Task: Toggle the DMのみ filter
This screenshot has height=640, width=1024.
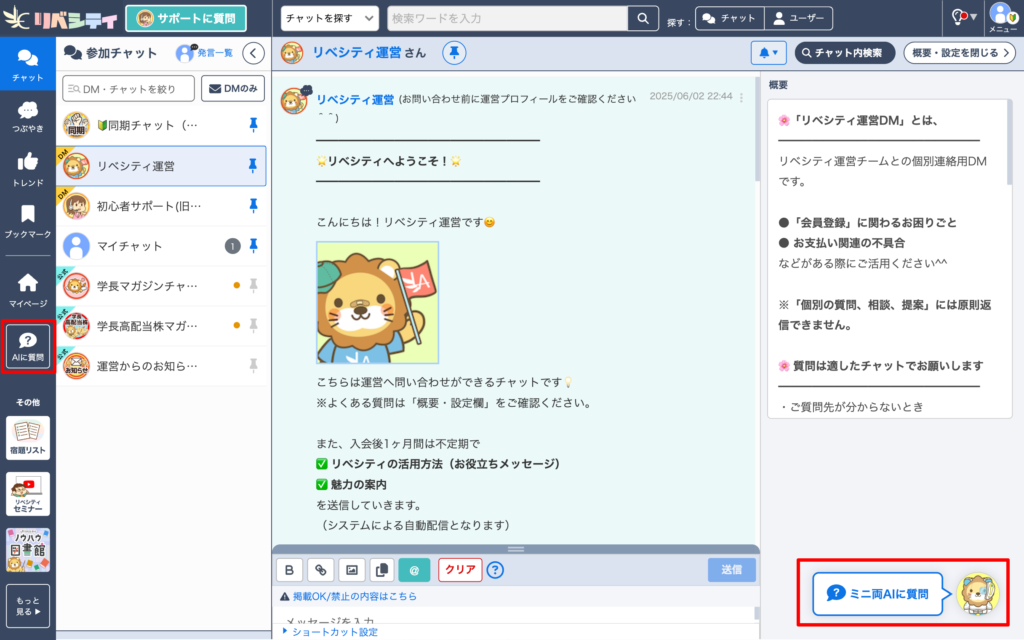Action: point(233,89)
